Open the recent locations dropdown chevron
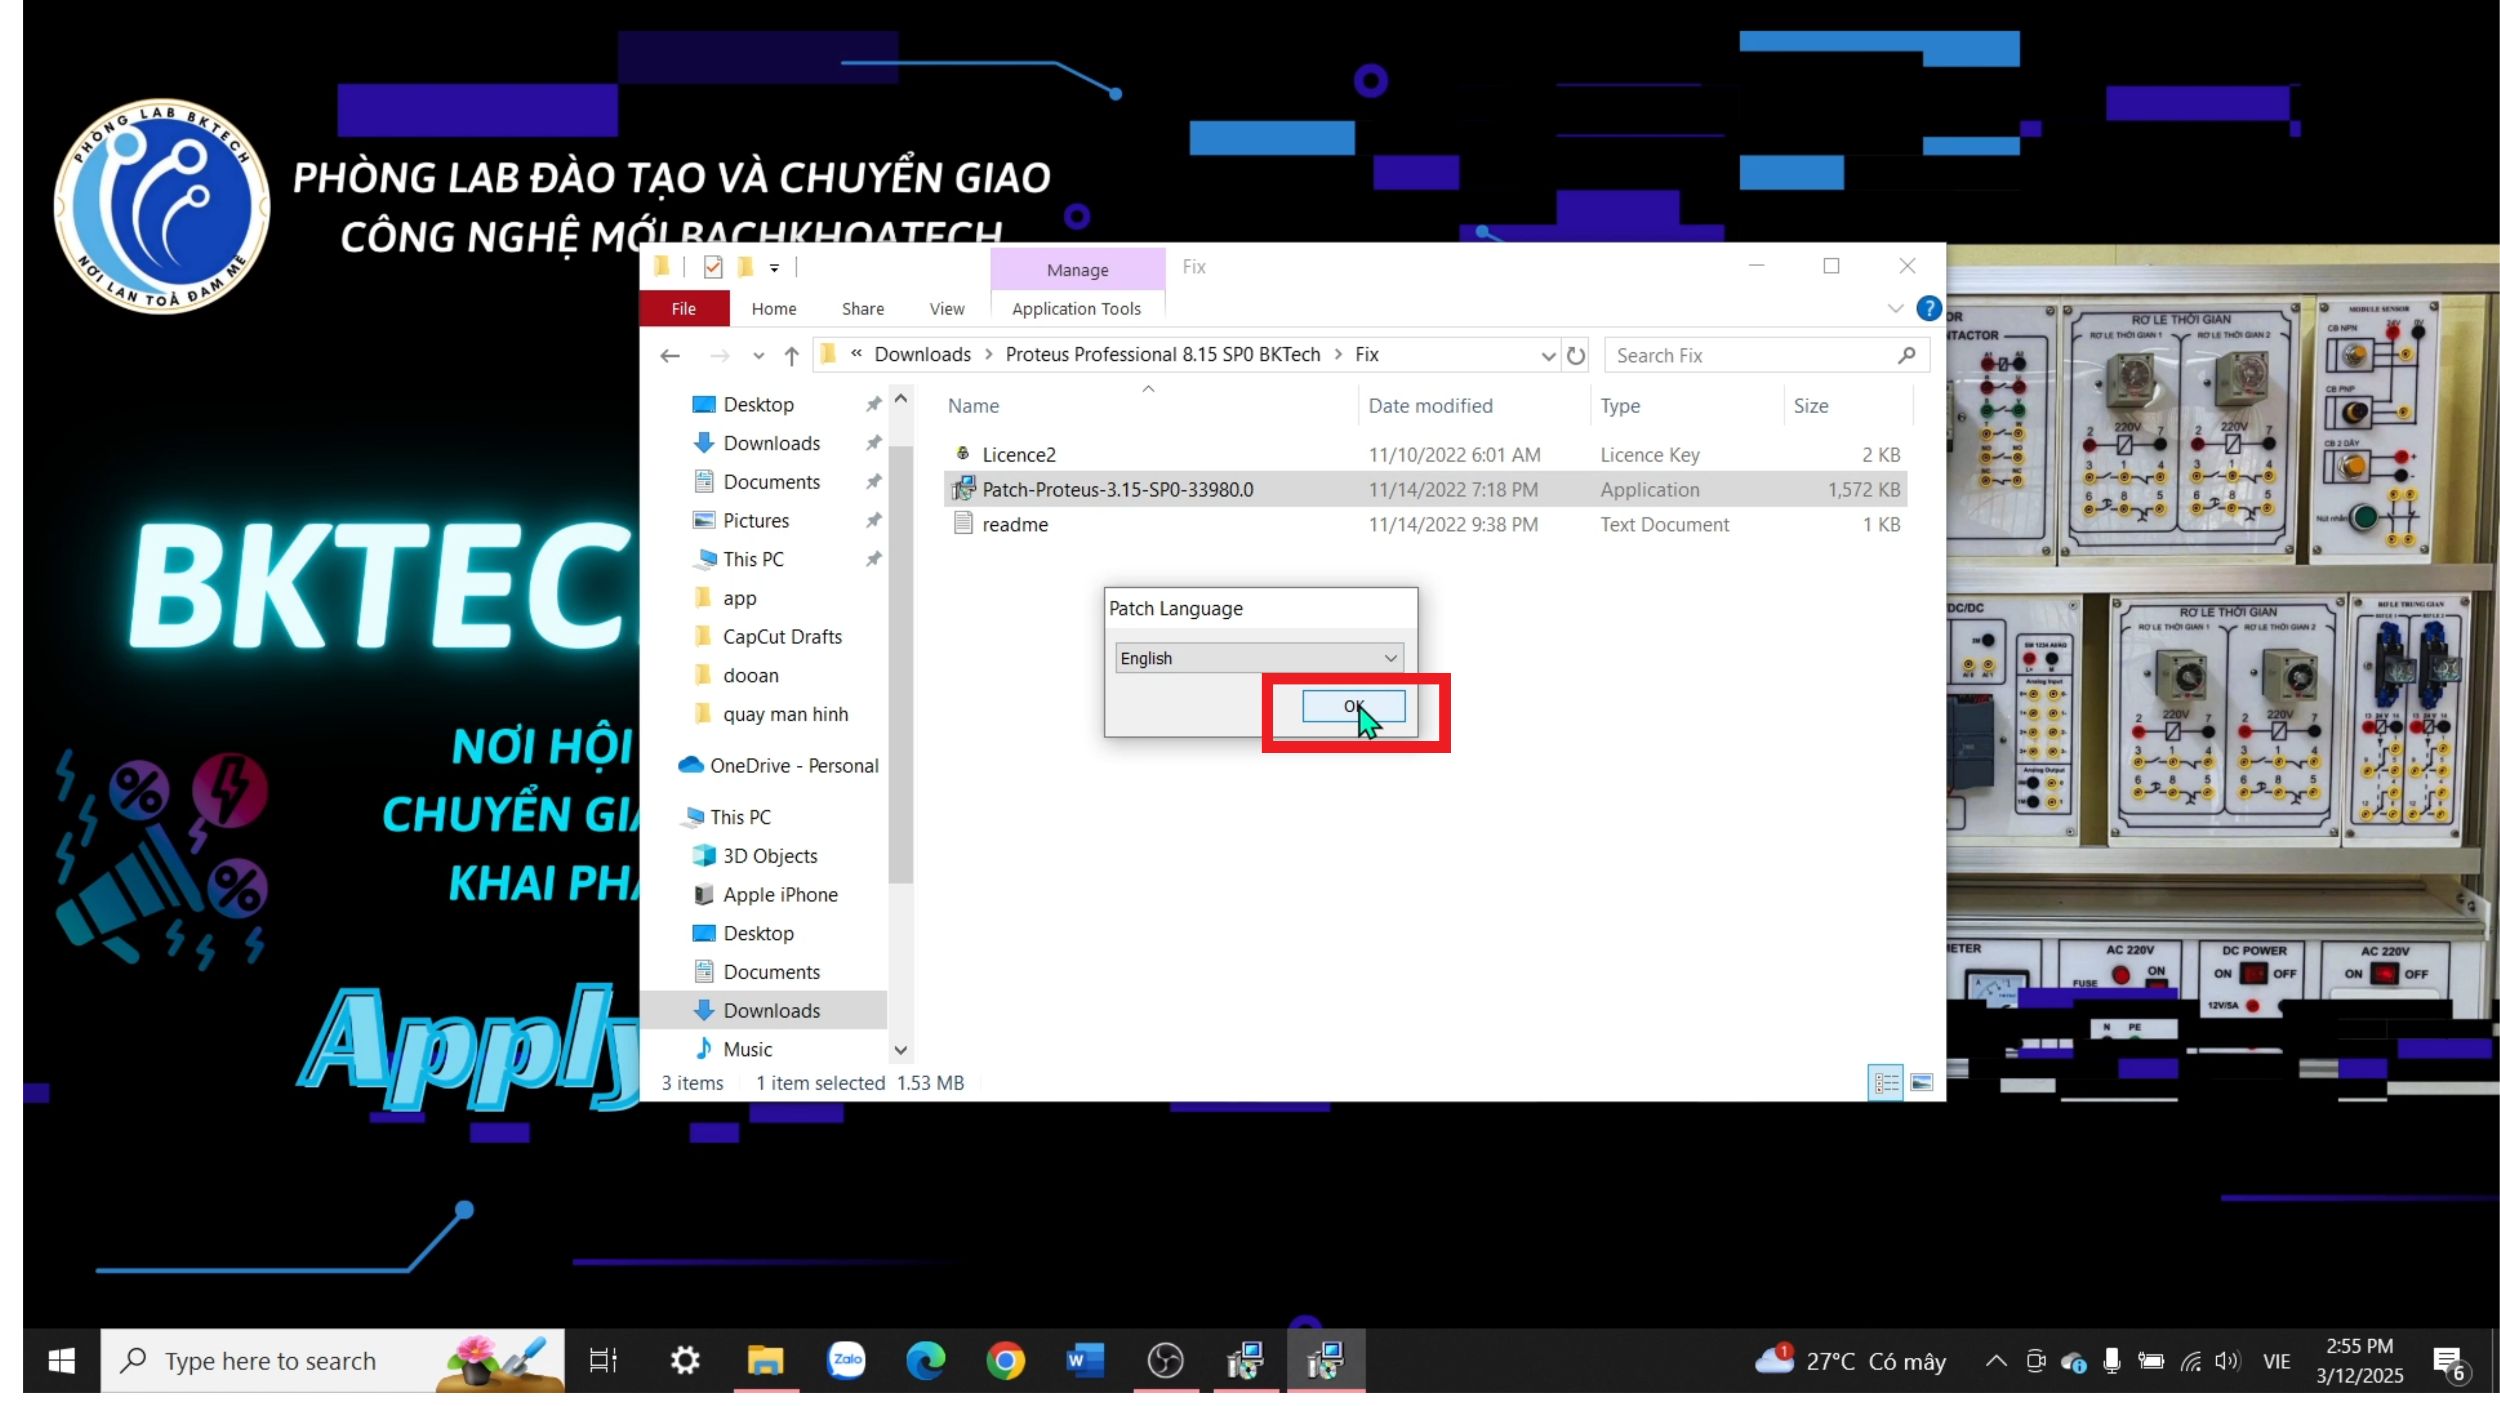 click(x=758, y=356)
